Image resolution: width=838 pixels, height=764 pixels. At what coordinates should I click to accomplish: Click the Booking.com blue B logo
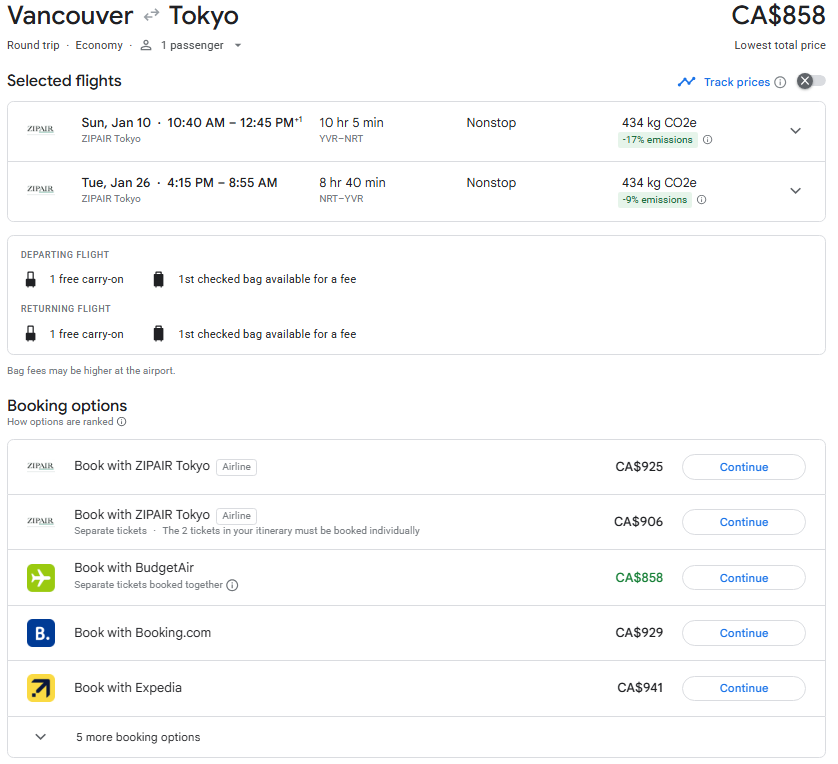[41, 633]
